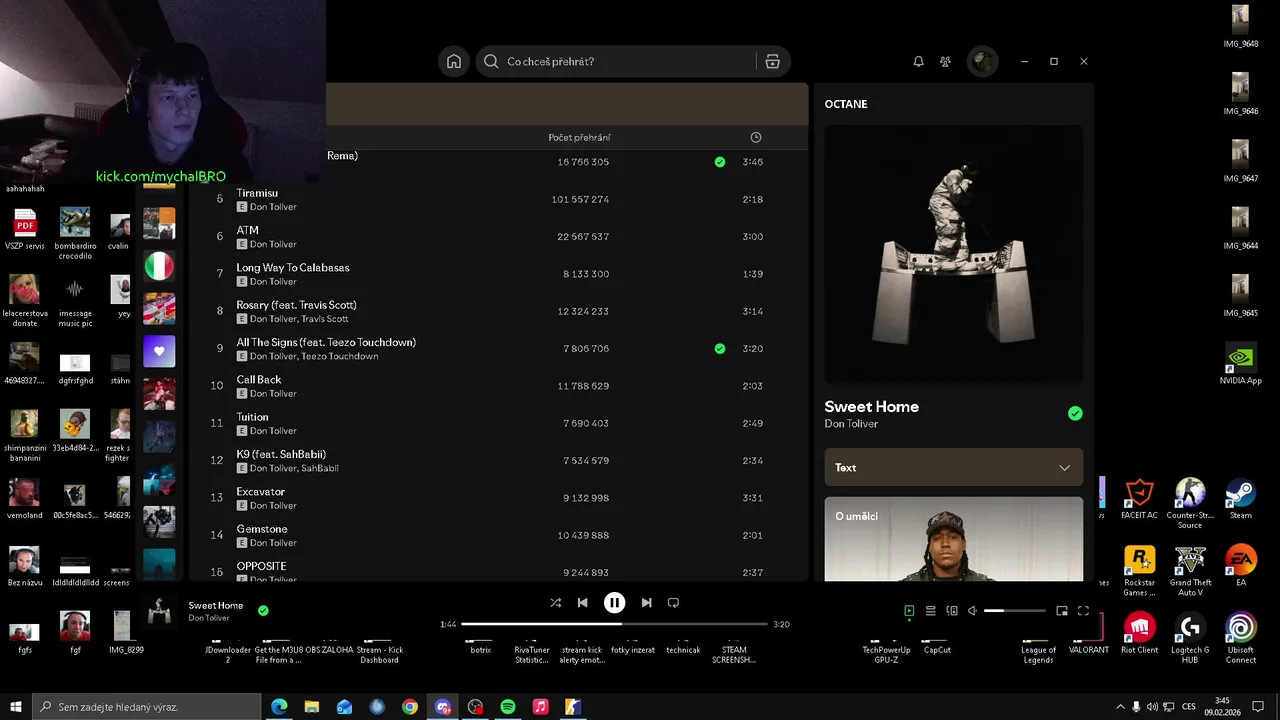The width and height of the screenshot is (1280, 720).
Task: Open the Browse icon beside the search field
Action: (x=772, y=61)
